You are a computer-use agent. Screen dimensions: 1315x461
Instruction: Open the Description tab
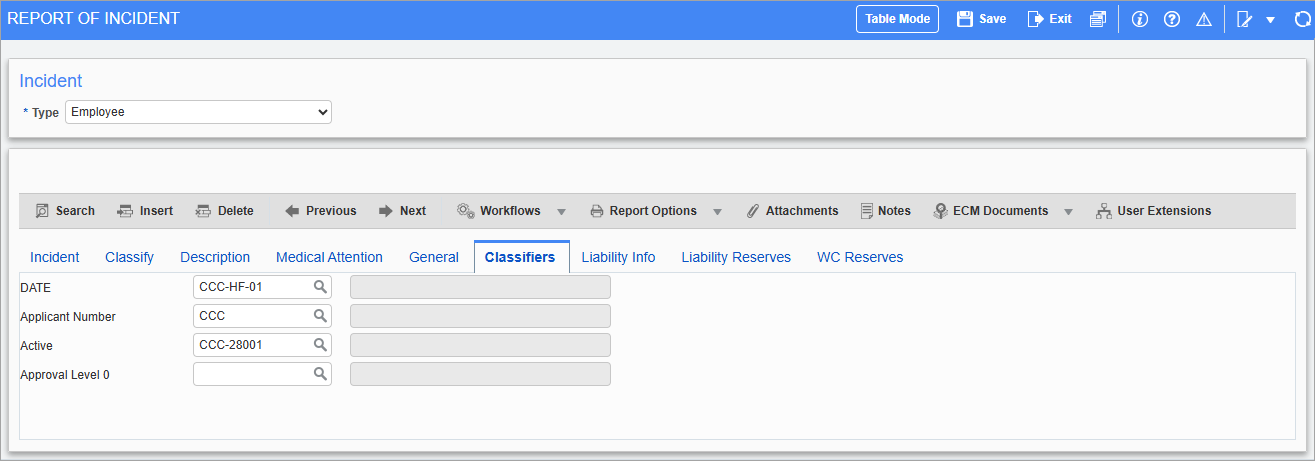215,257
